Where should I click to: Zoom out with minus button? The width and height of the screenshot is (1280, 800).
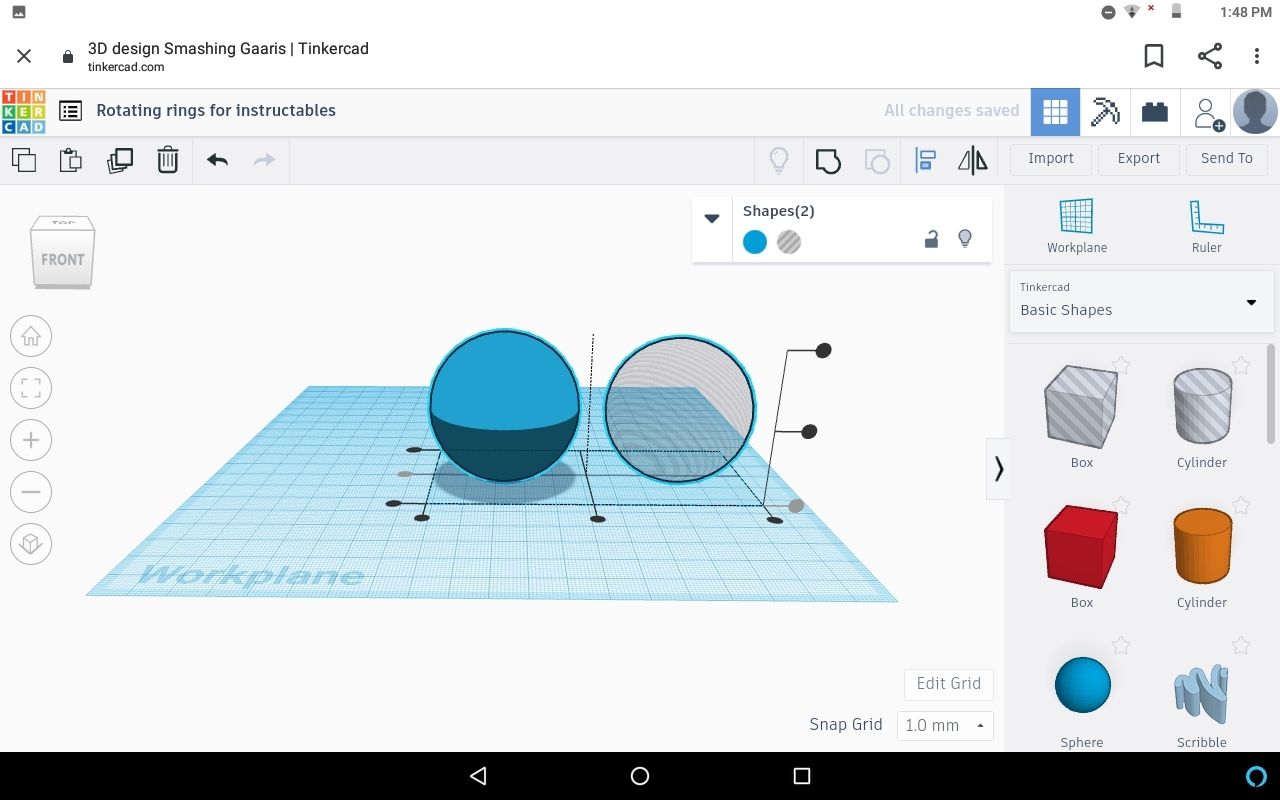[x=31, y=492]
